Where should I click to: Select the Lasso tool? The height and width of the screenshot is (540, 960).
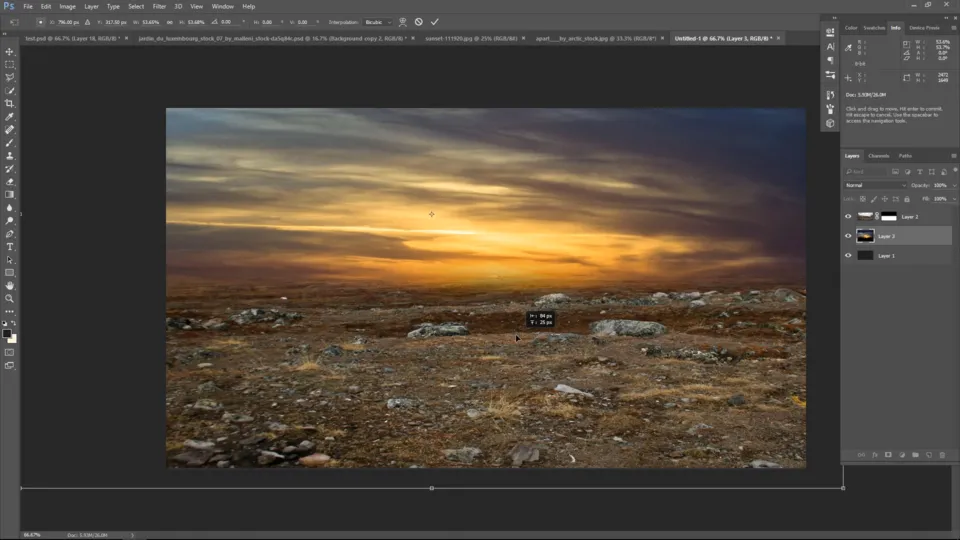point(9,78)
